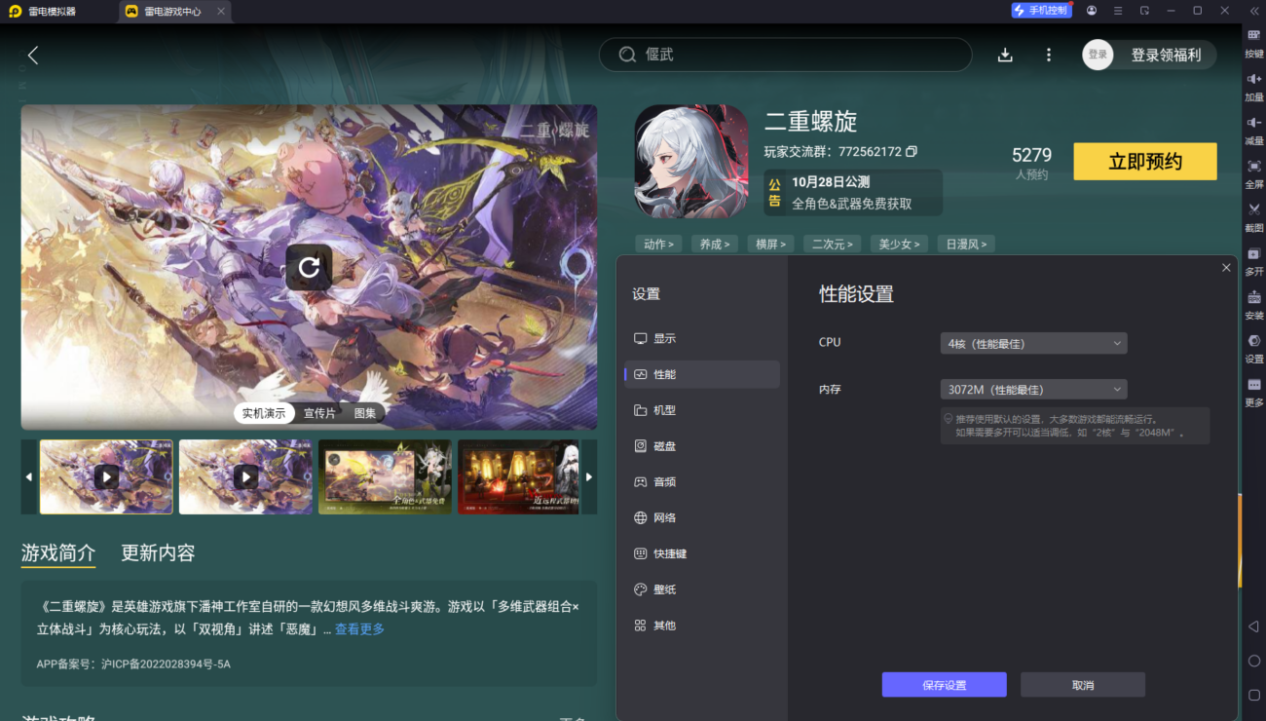The width and height of the screenshot is (1266, 721).
Task: Click the search magnifier icon
Action: point(627,55)
